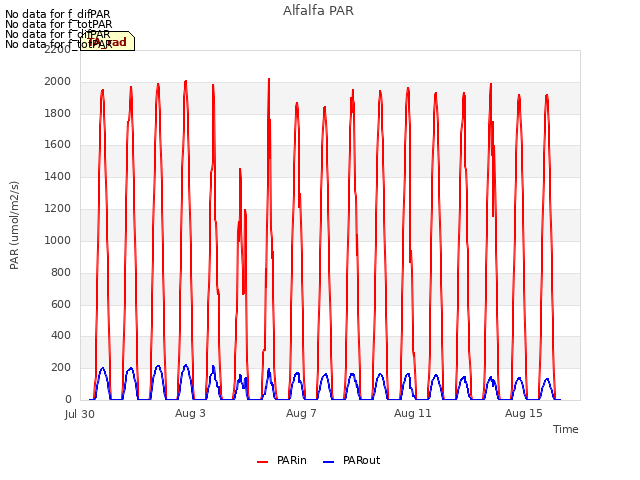640x480 pixels.
Task: Click the red PARin legend line marker
Action: click(x=262, y=462)
